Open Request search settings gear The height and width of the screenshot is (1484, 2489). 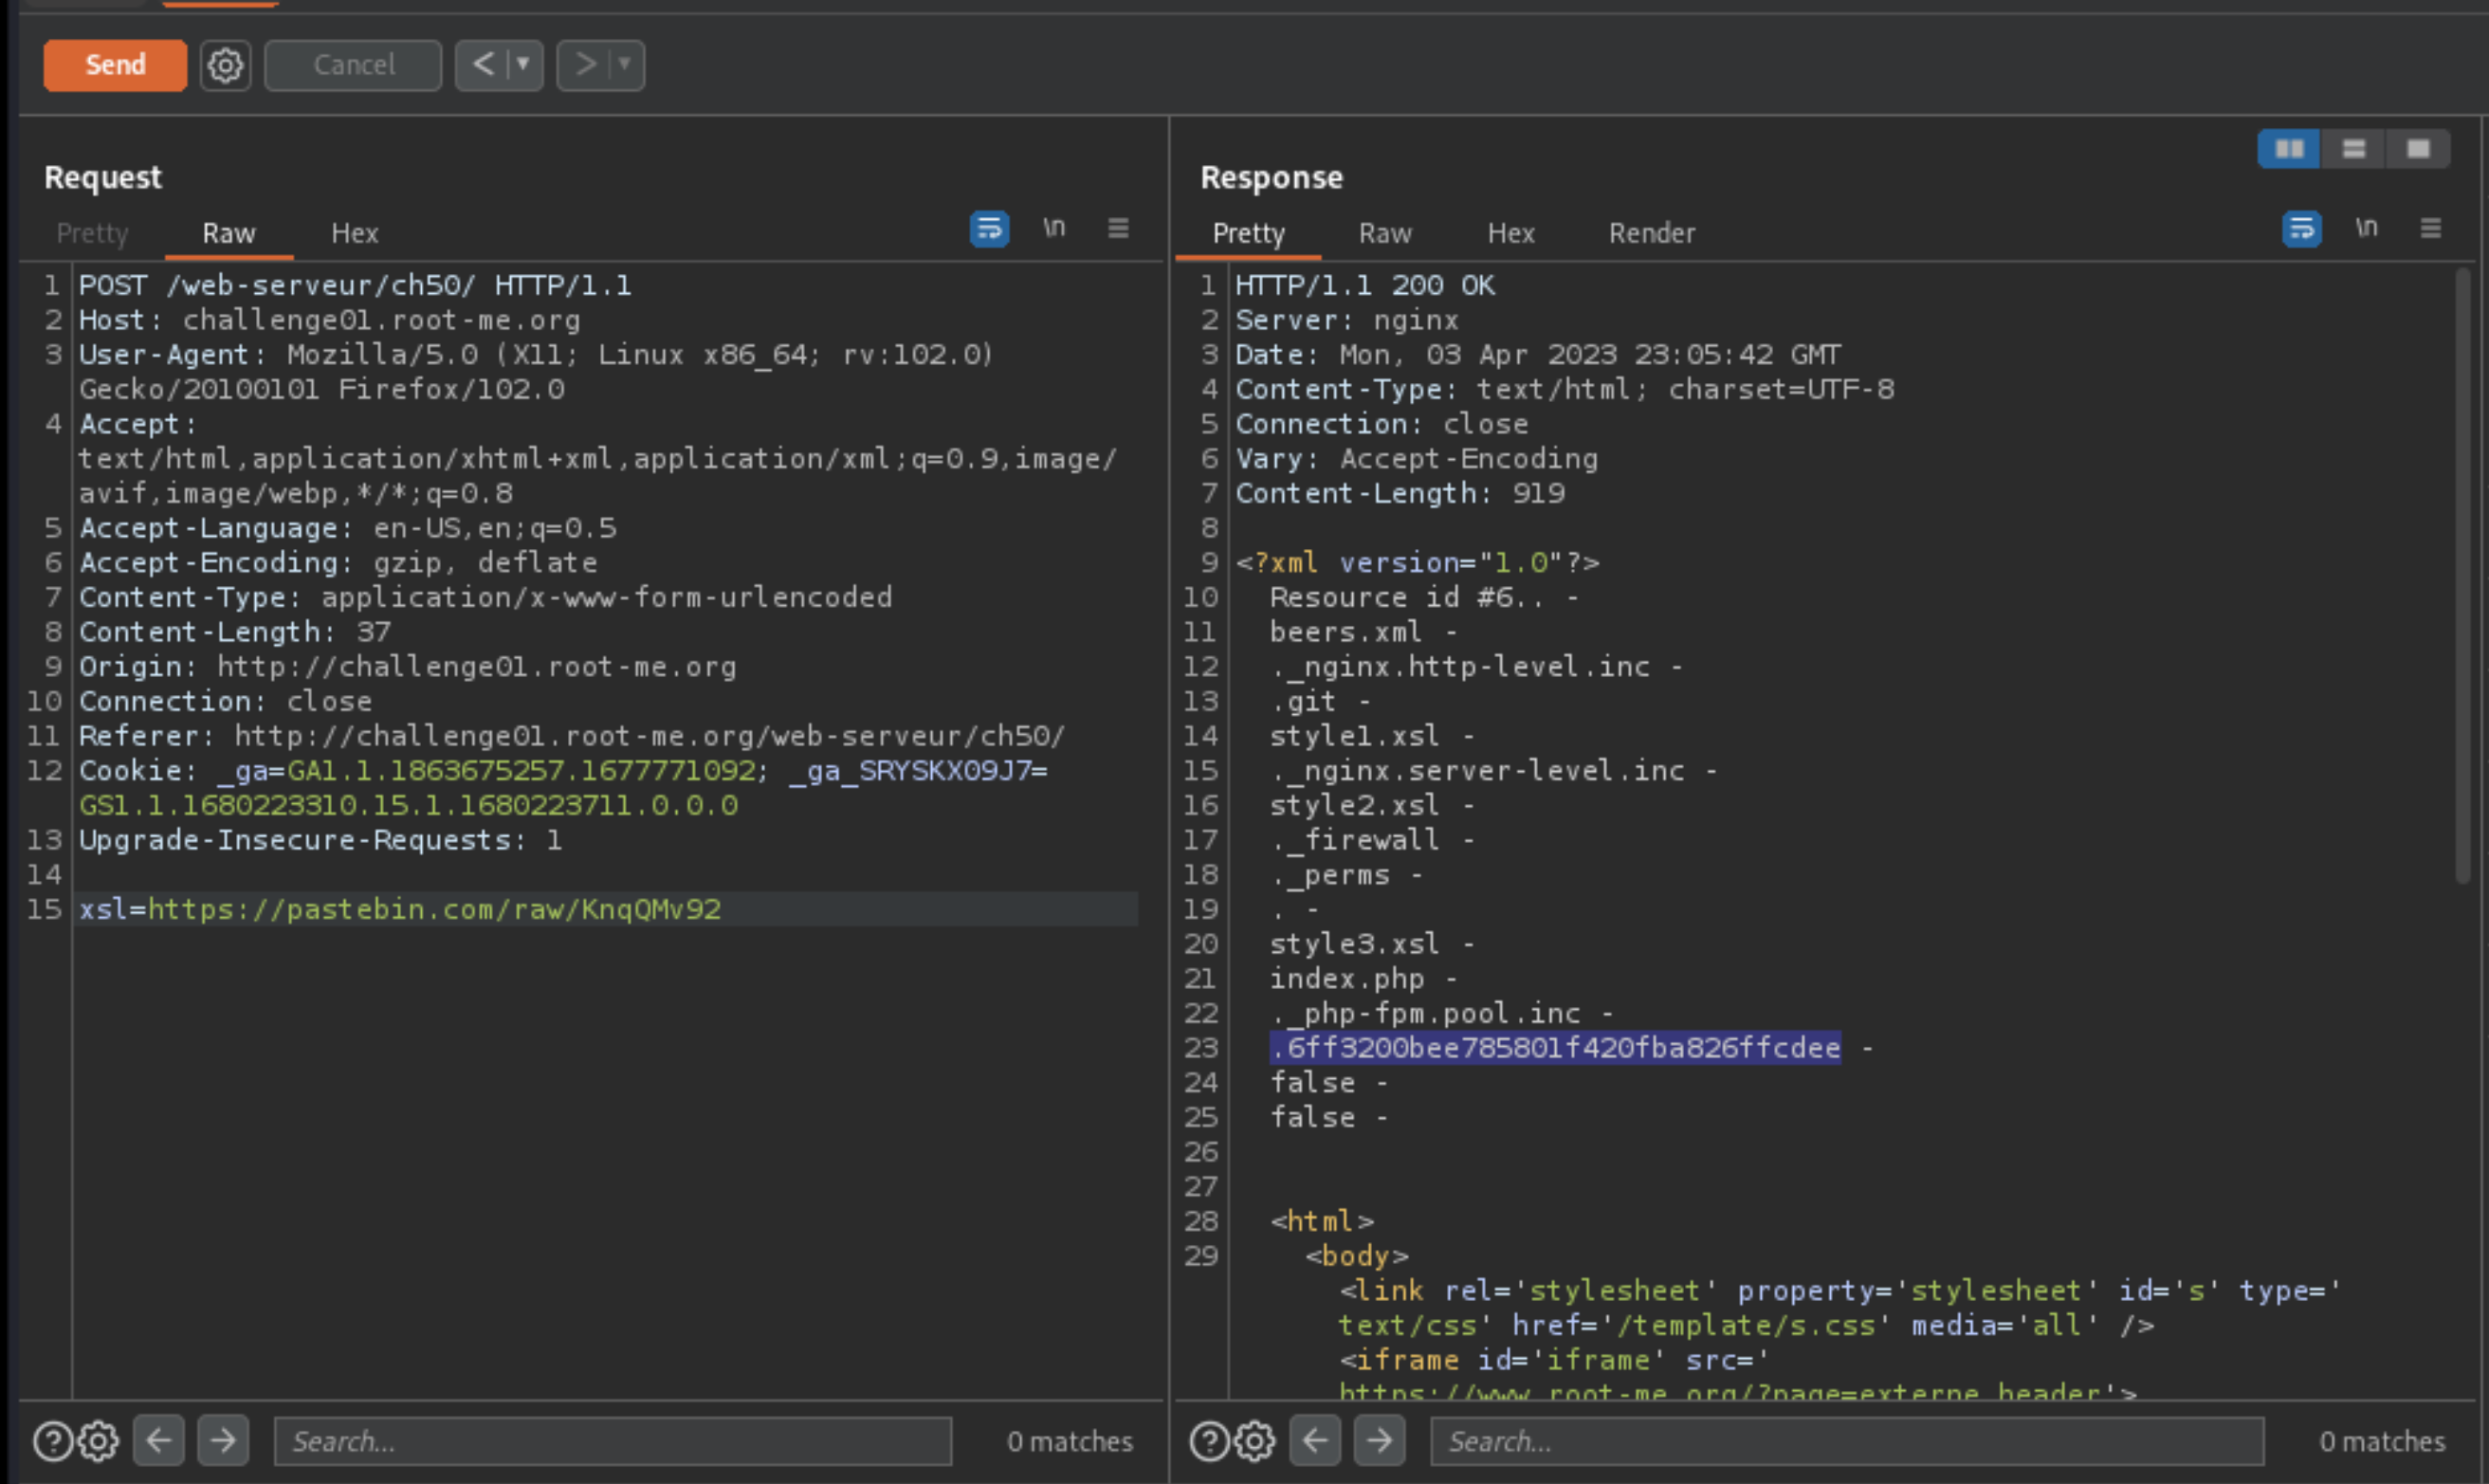tap(98, 1441)
